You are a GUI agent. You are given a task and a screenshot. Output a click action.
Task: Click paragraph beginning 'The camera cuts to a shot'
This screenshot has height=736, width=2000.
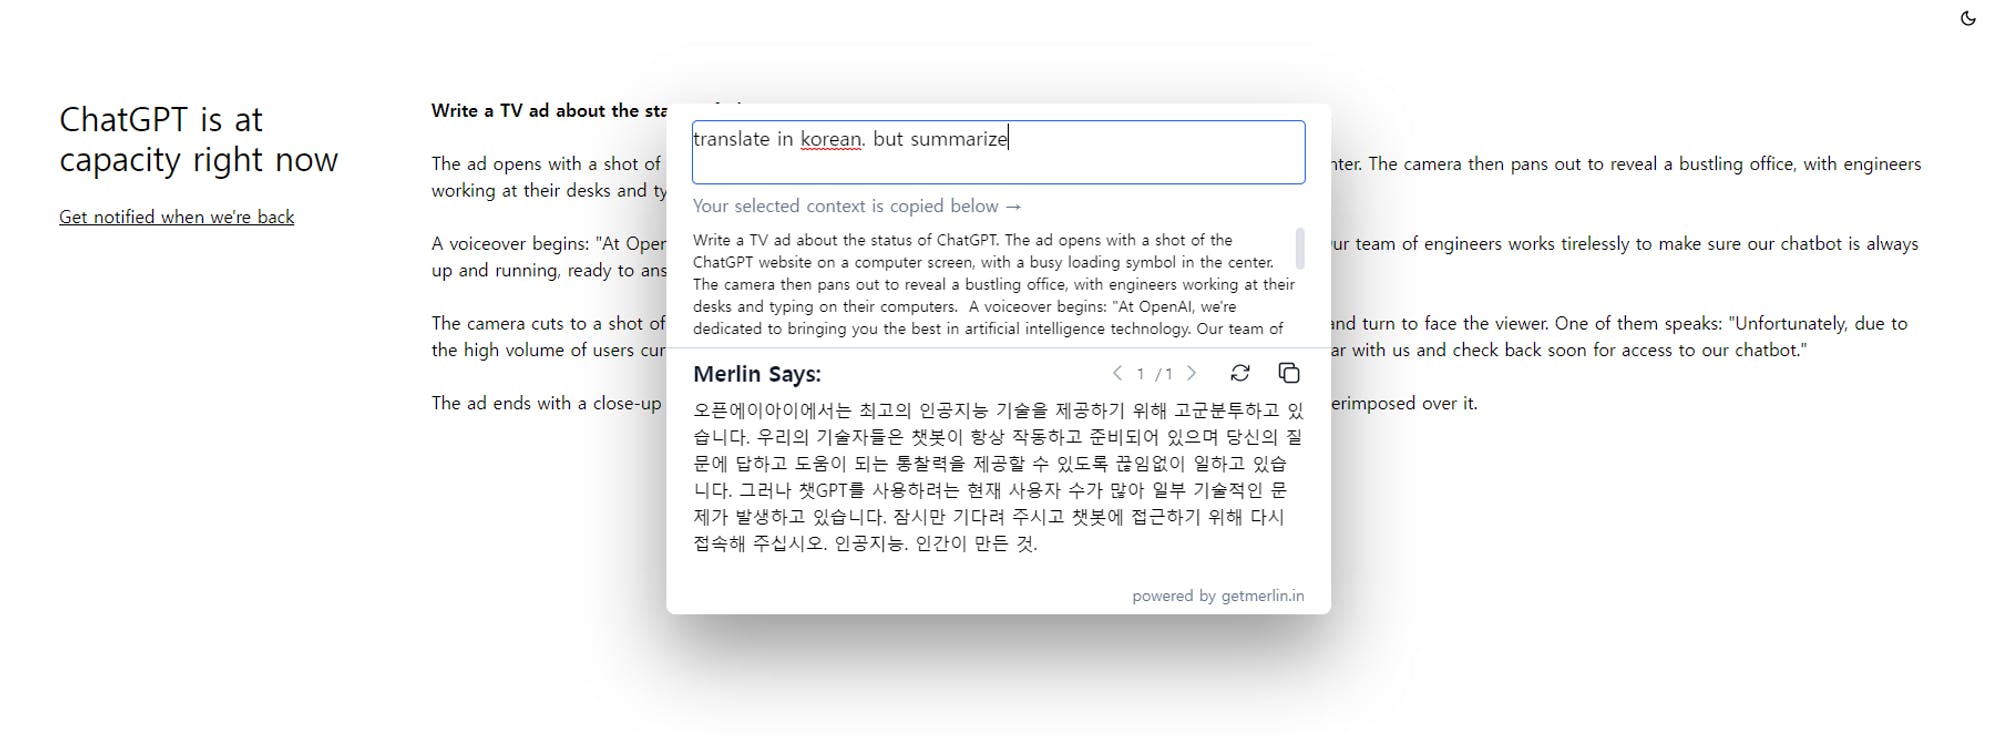click(x=549, y=337)
